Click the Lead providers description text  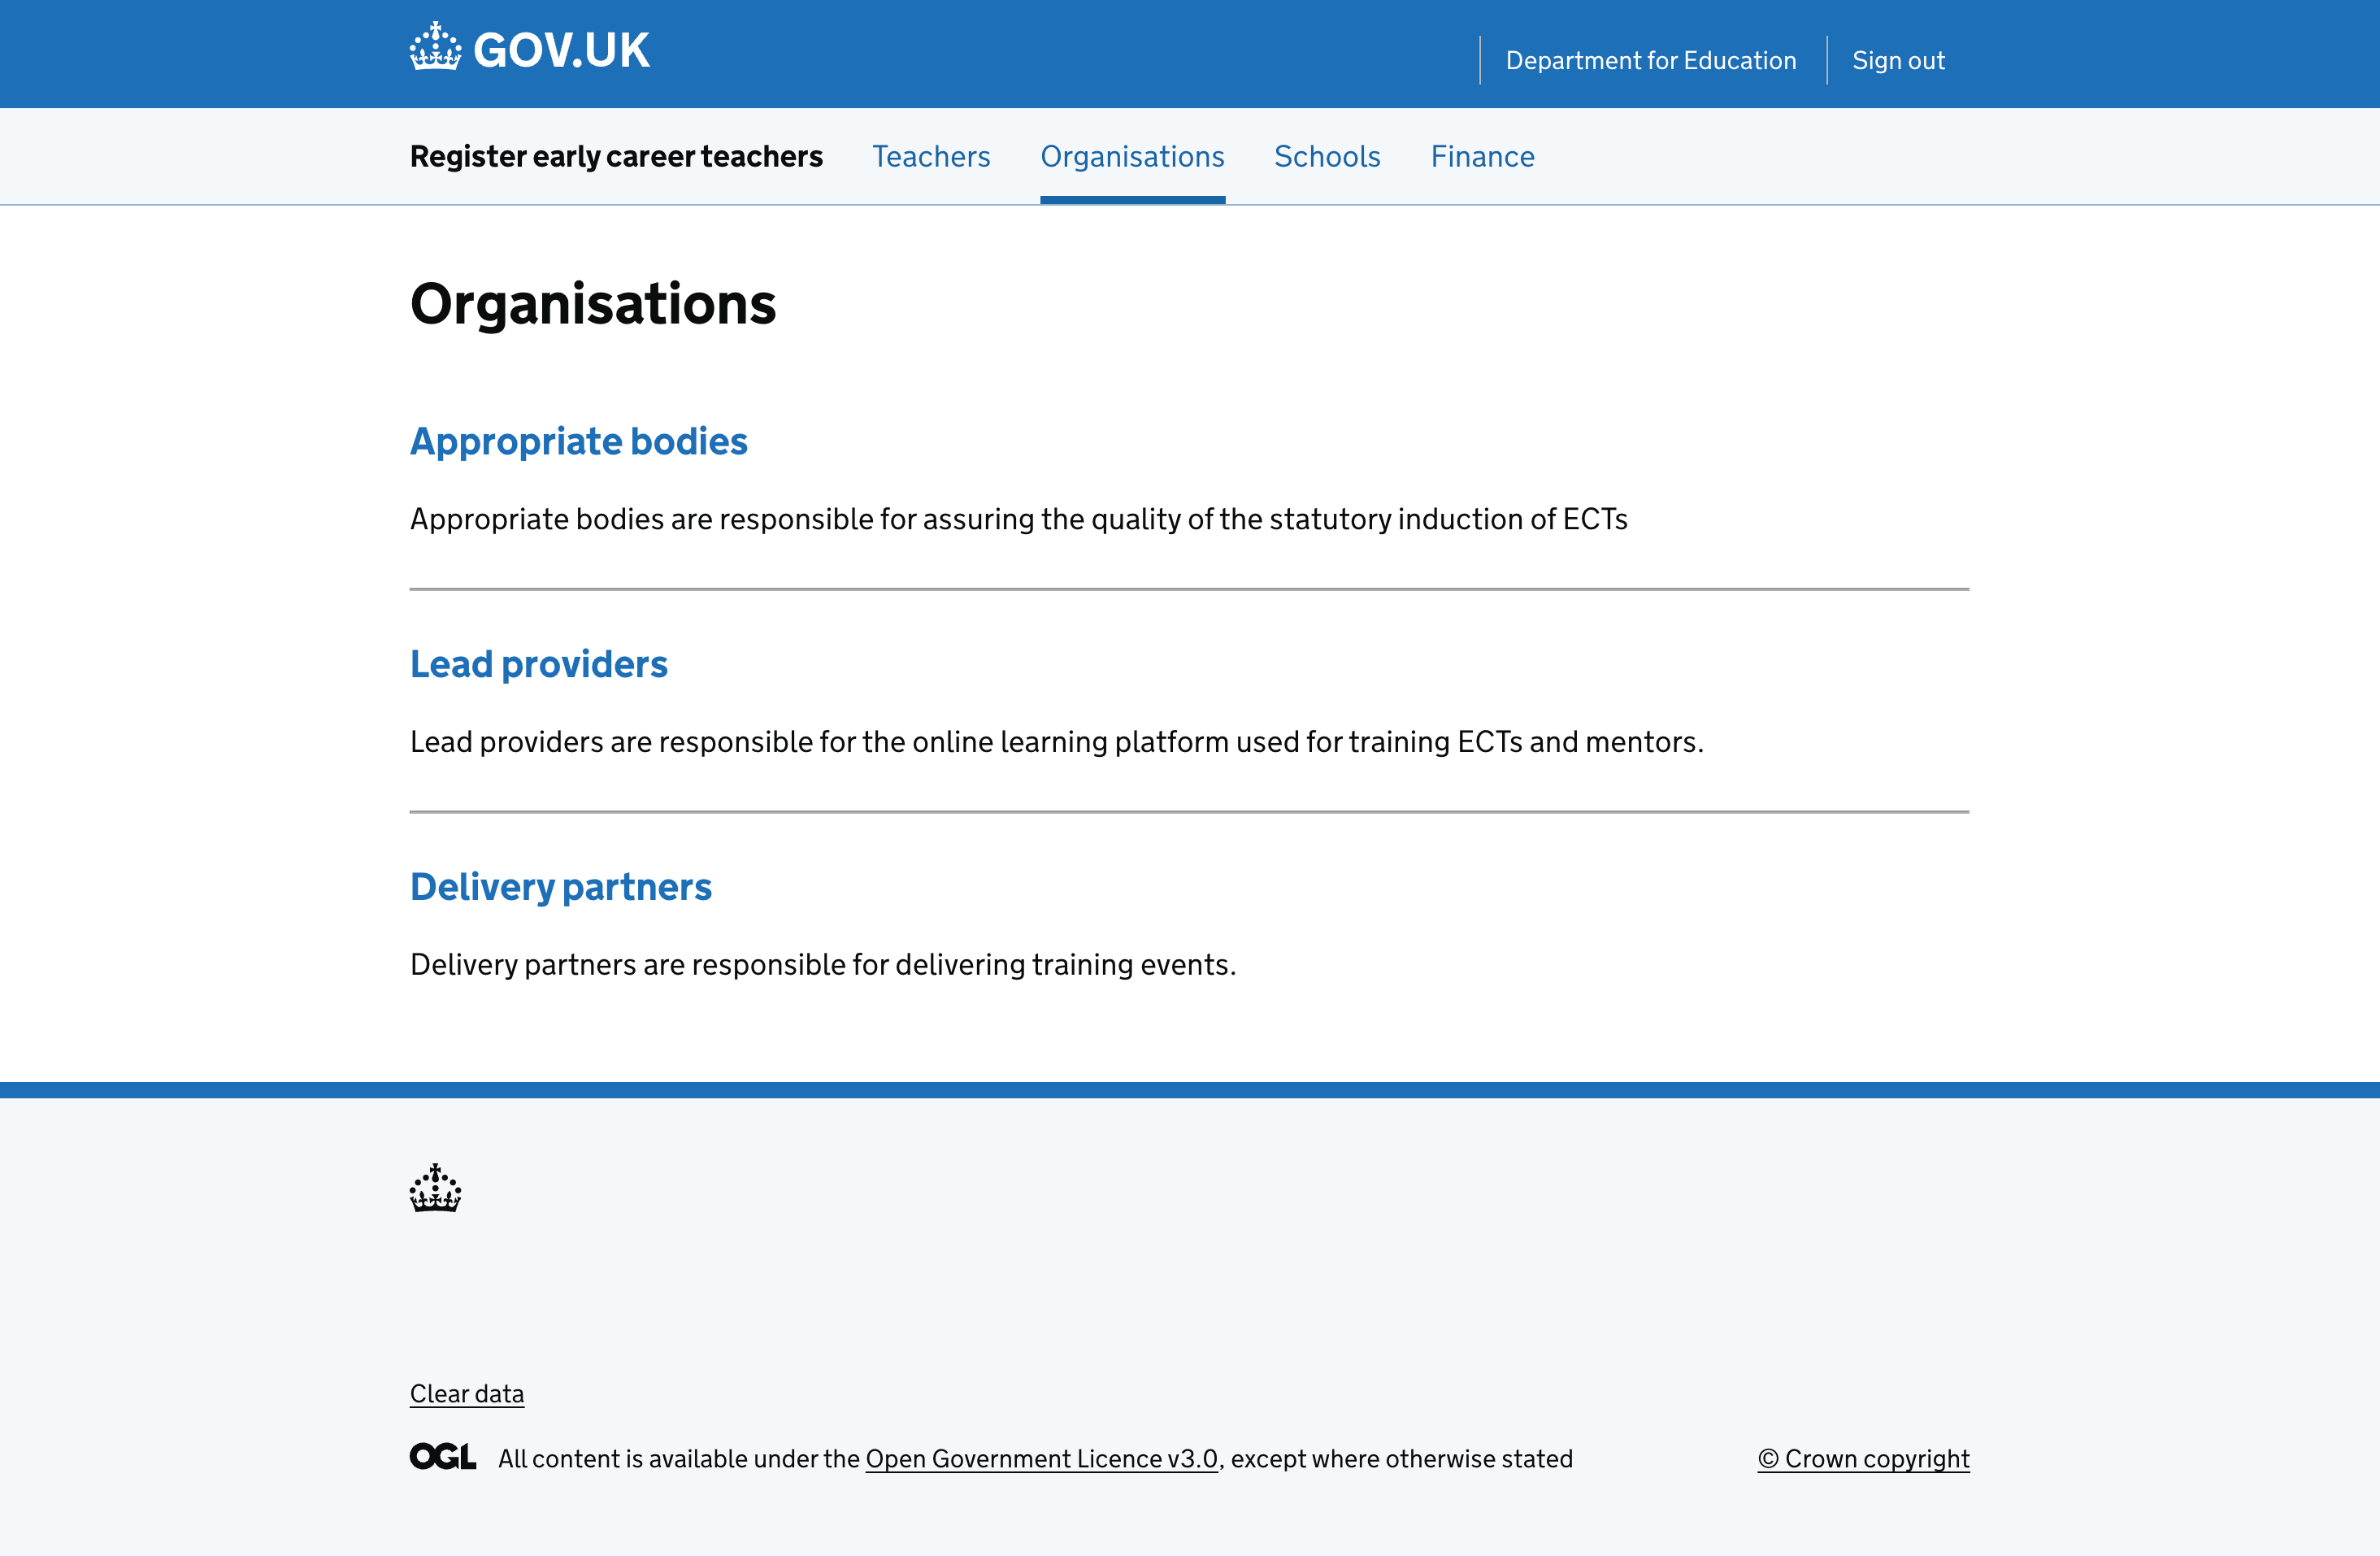click(x=1057, y=742)
